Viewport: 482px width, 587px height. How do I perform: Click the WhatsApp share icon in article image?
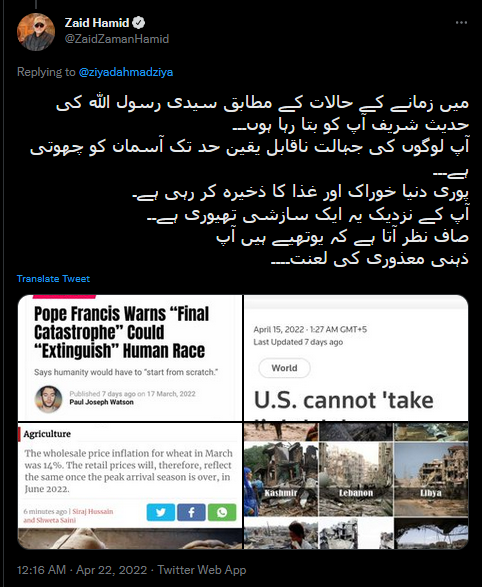(222, 512)
